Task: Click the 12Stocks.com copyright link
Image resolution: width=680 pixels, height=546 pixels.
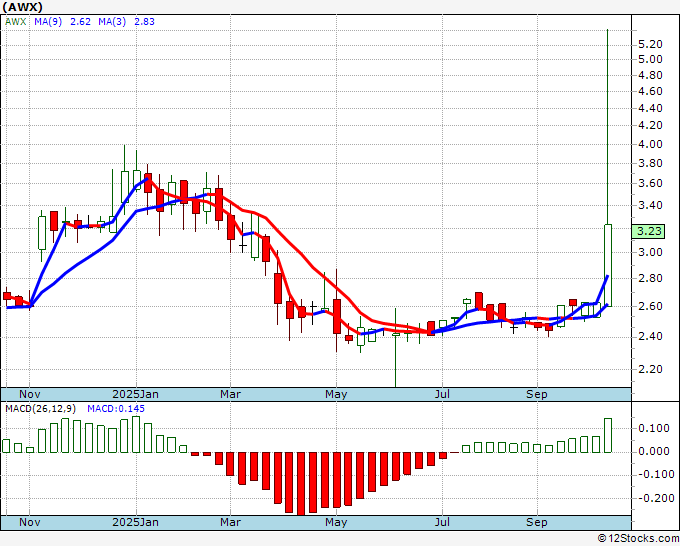Action: pos(638,539)
